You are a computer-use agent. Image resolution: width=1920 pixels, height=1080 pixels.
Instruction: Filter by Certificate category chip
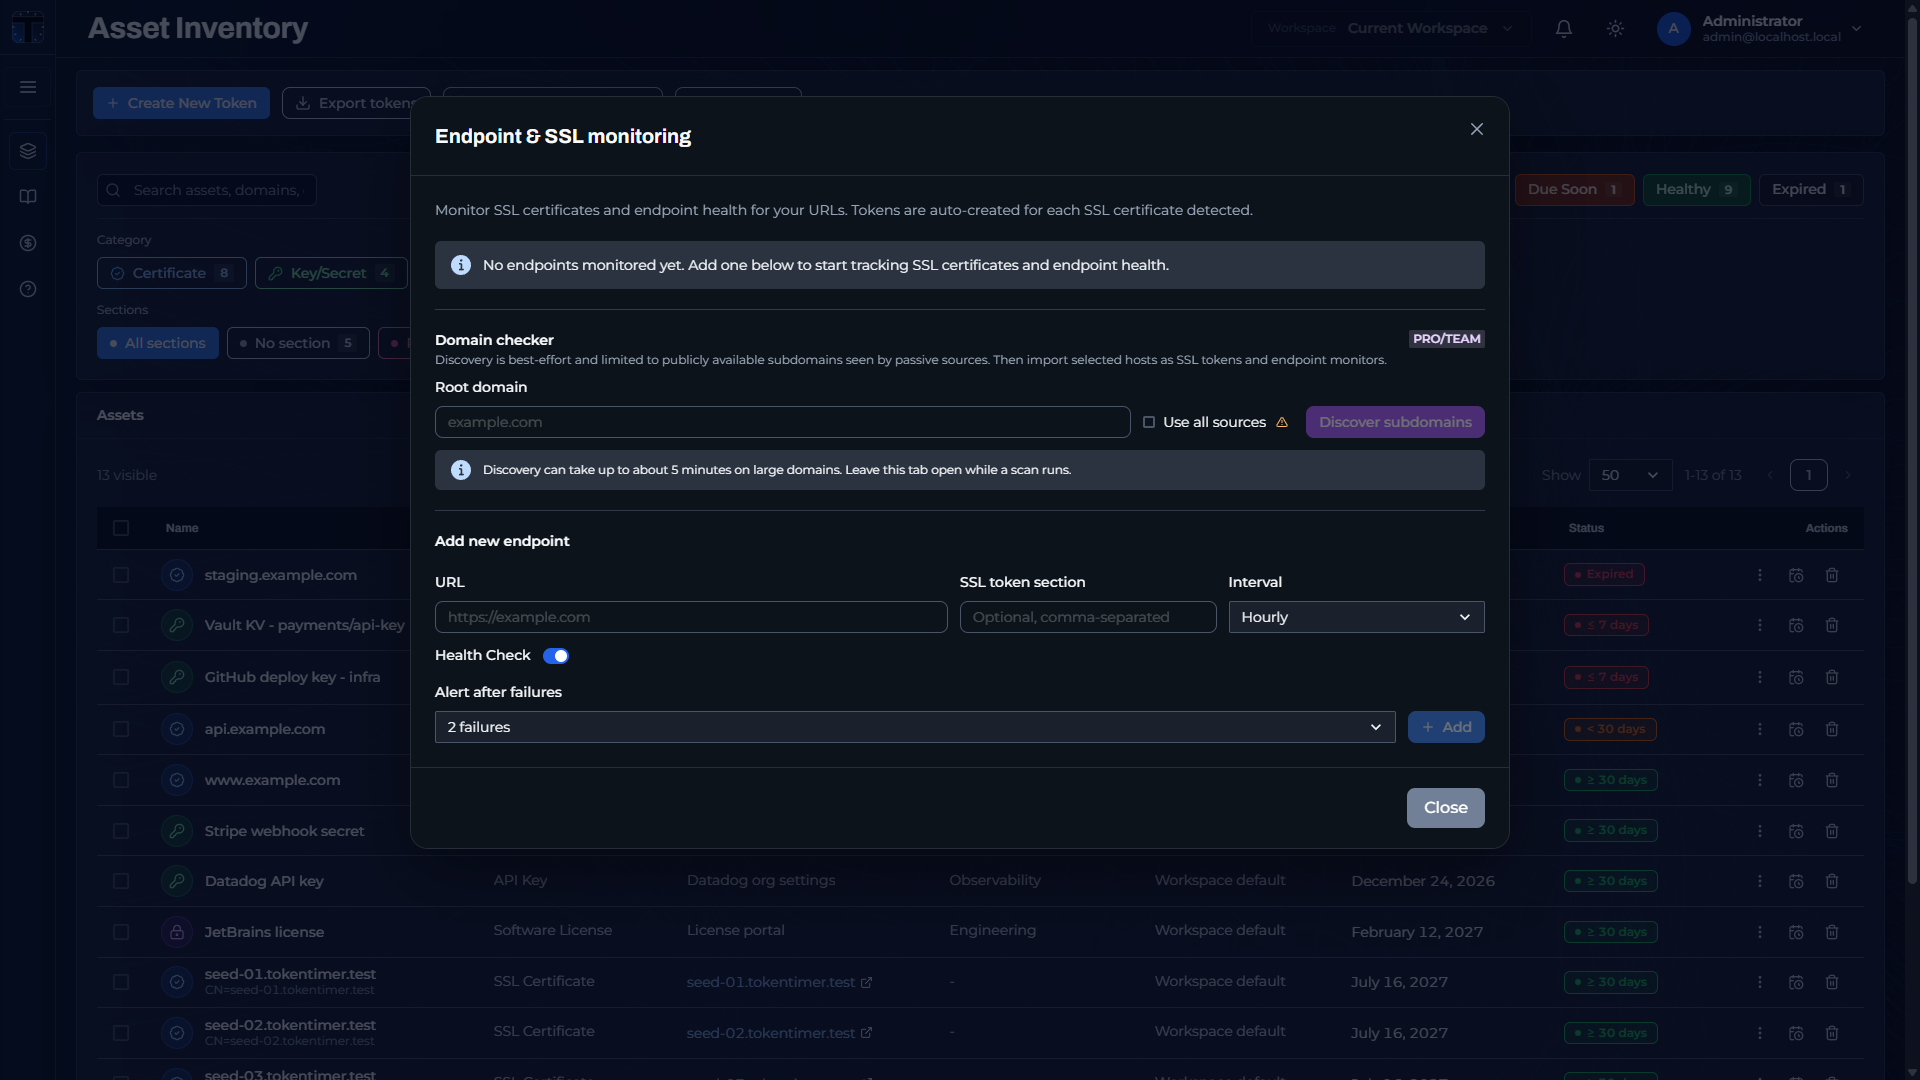(x=172, y=273)
